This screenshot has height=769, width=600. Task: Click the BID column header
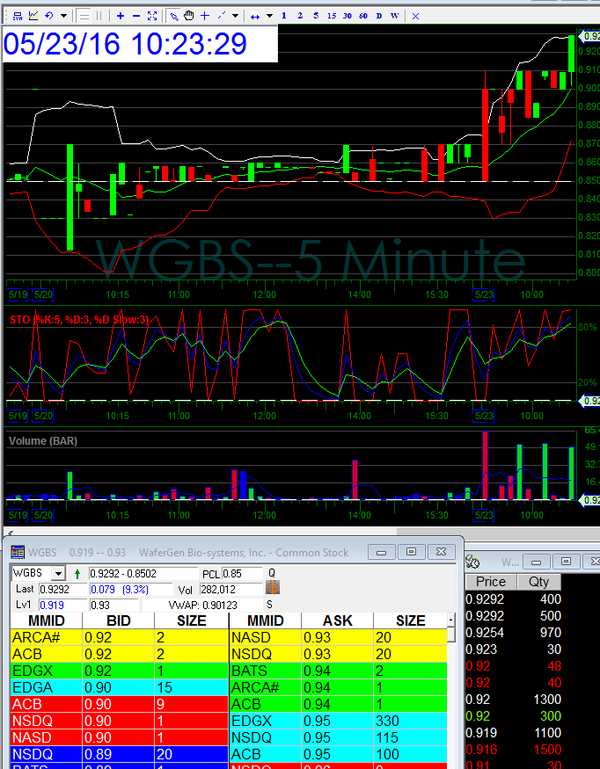coord(118,621)
